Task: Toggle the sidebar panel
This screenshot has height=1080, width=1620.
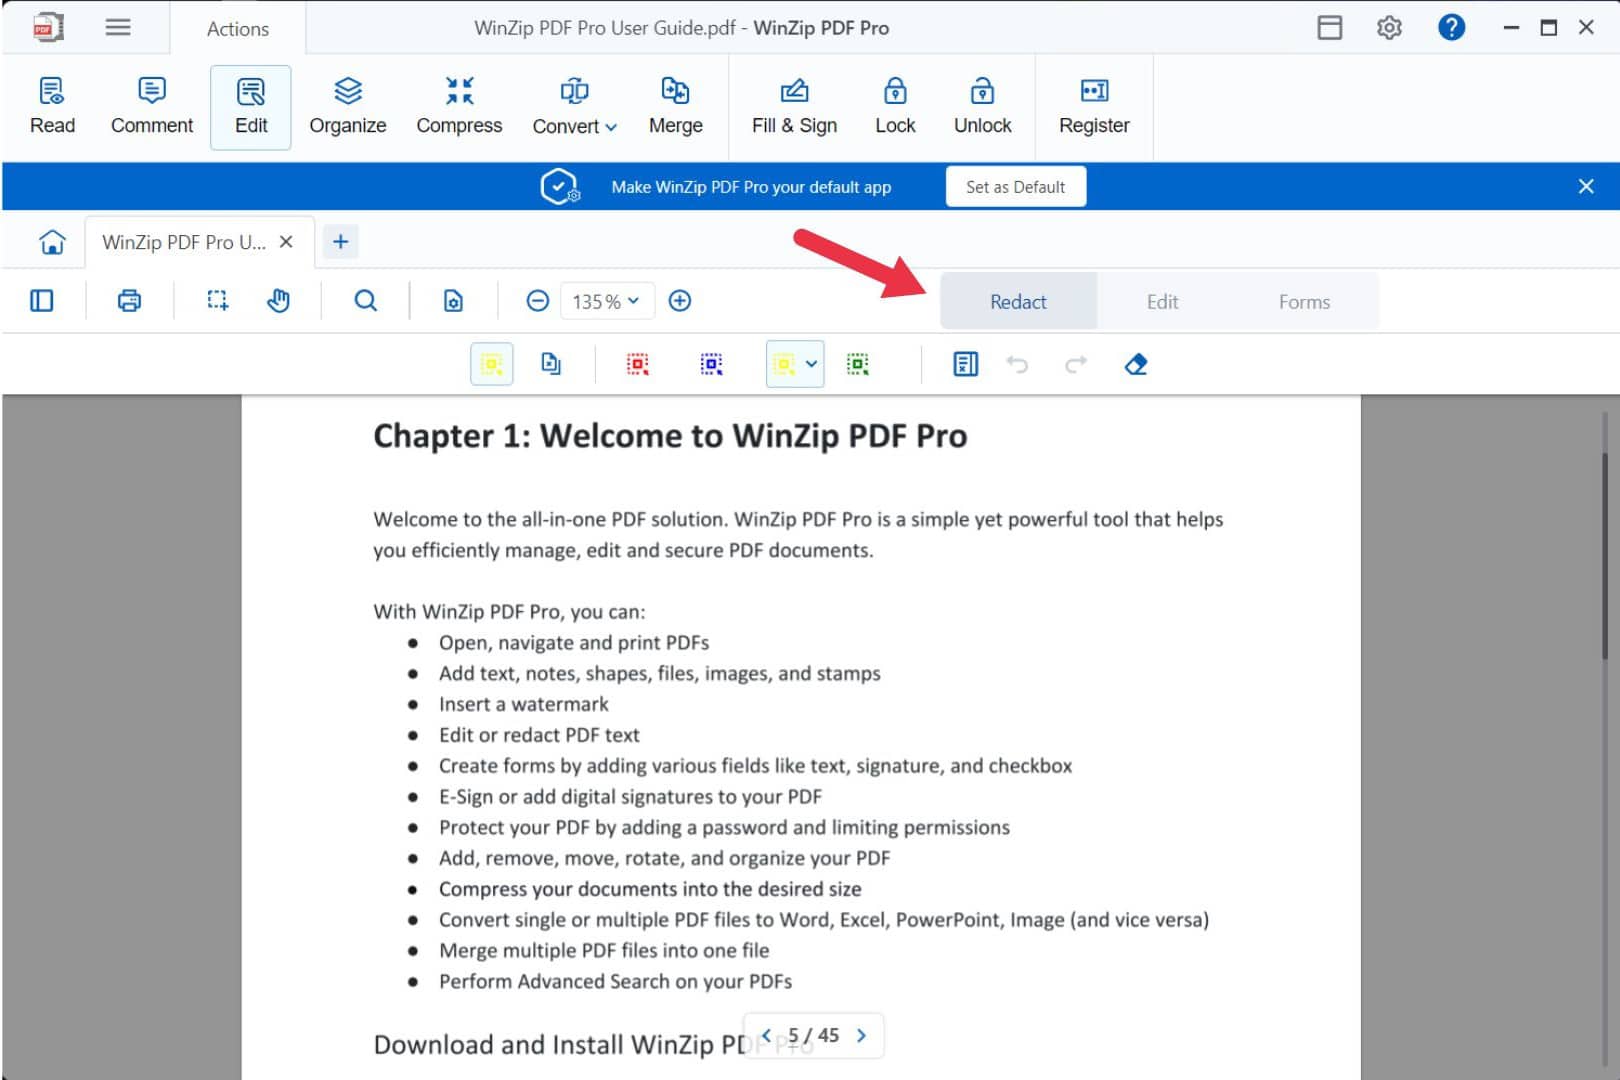Action: click(x=42, y=301)
